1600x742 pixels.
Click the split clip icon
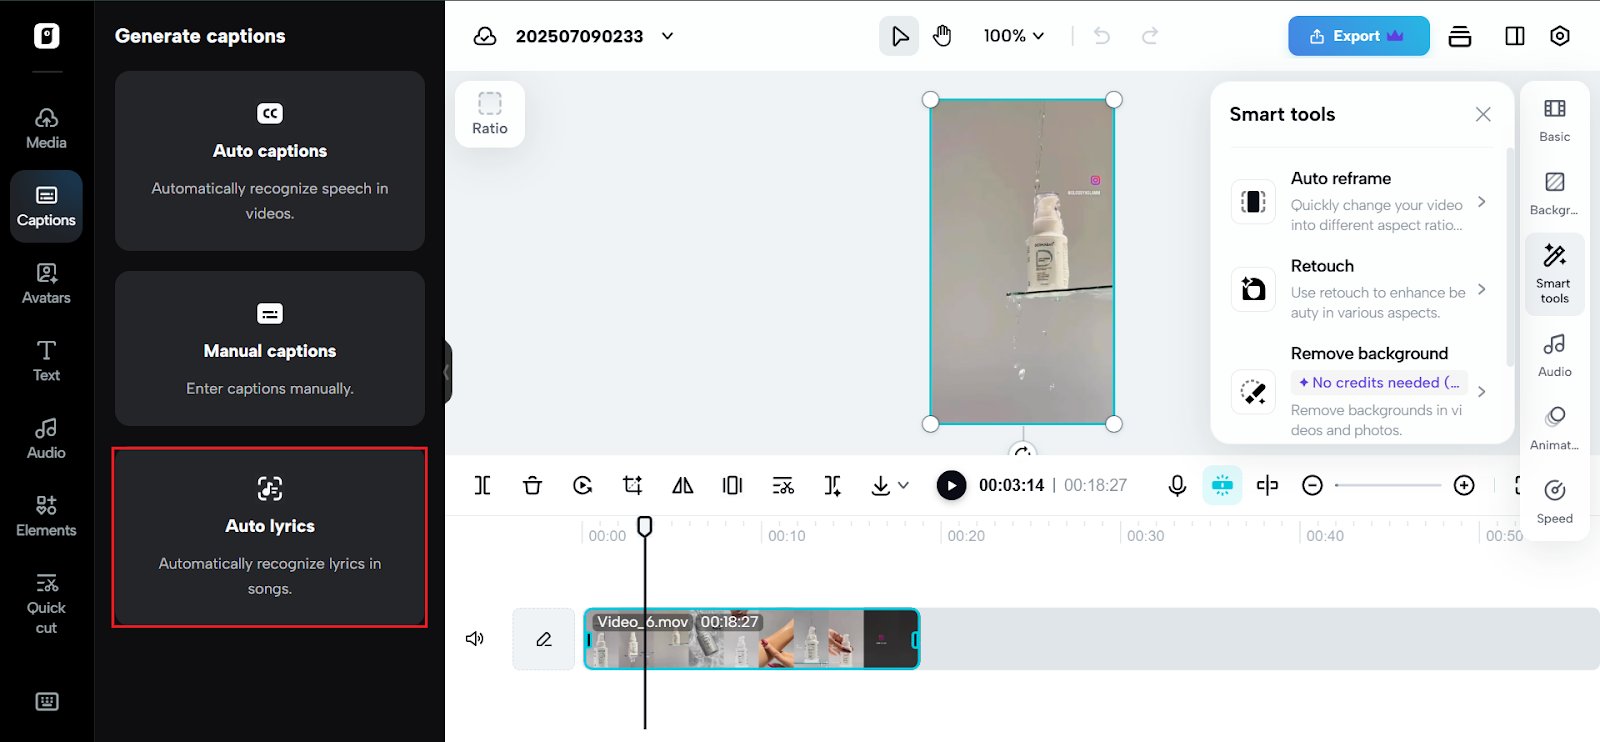pos(482,485)
